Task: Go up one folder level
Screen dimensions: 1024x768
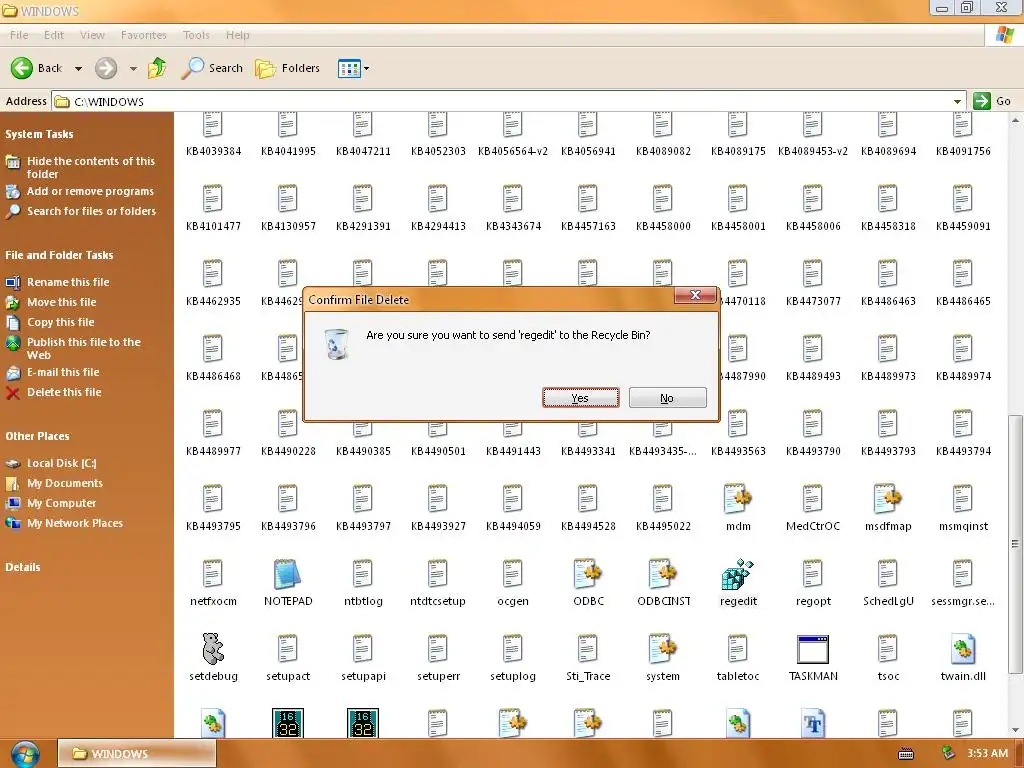Action: coord(157,68)
